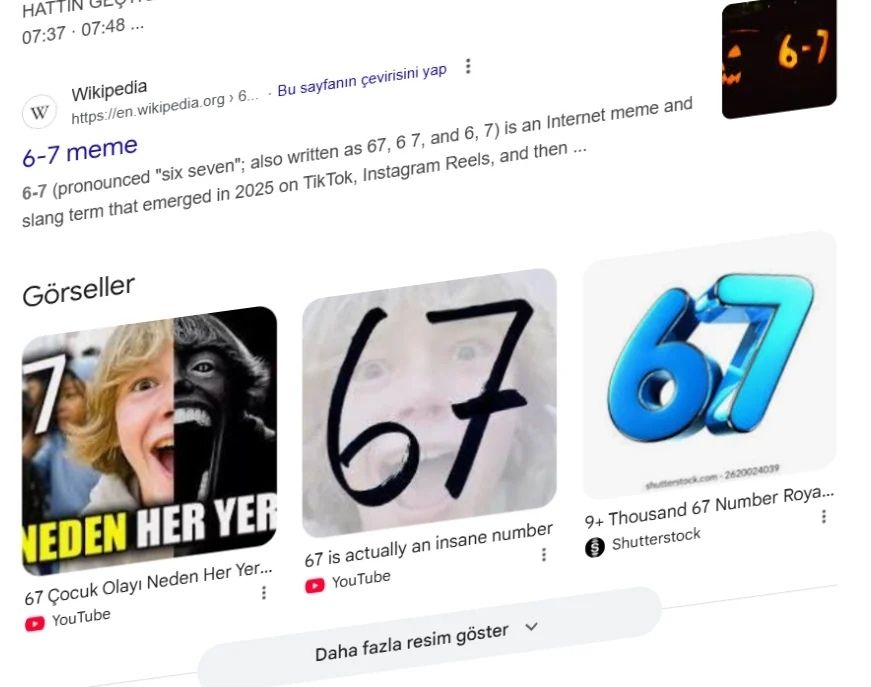Open options for insane number image
This screenshot has height=687, width=871.
(x=544, y=554)
